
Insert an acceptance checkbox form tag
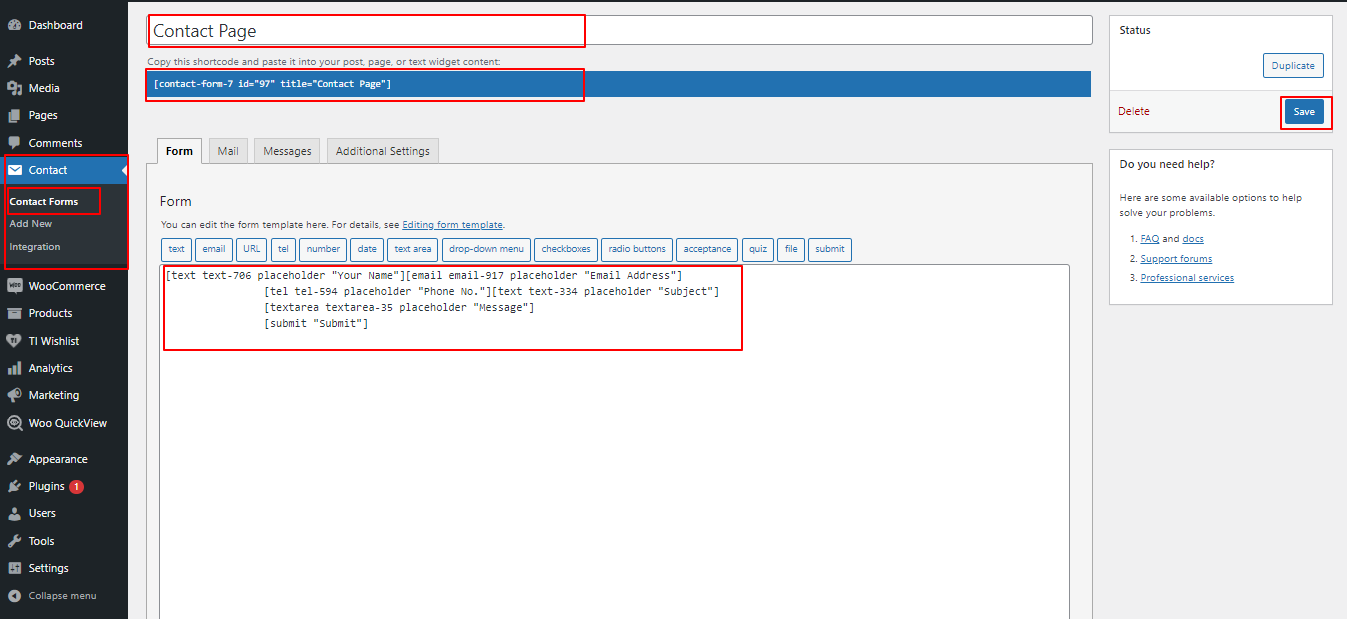[x=707, y=249]
